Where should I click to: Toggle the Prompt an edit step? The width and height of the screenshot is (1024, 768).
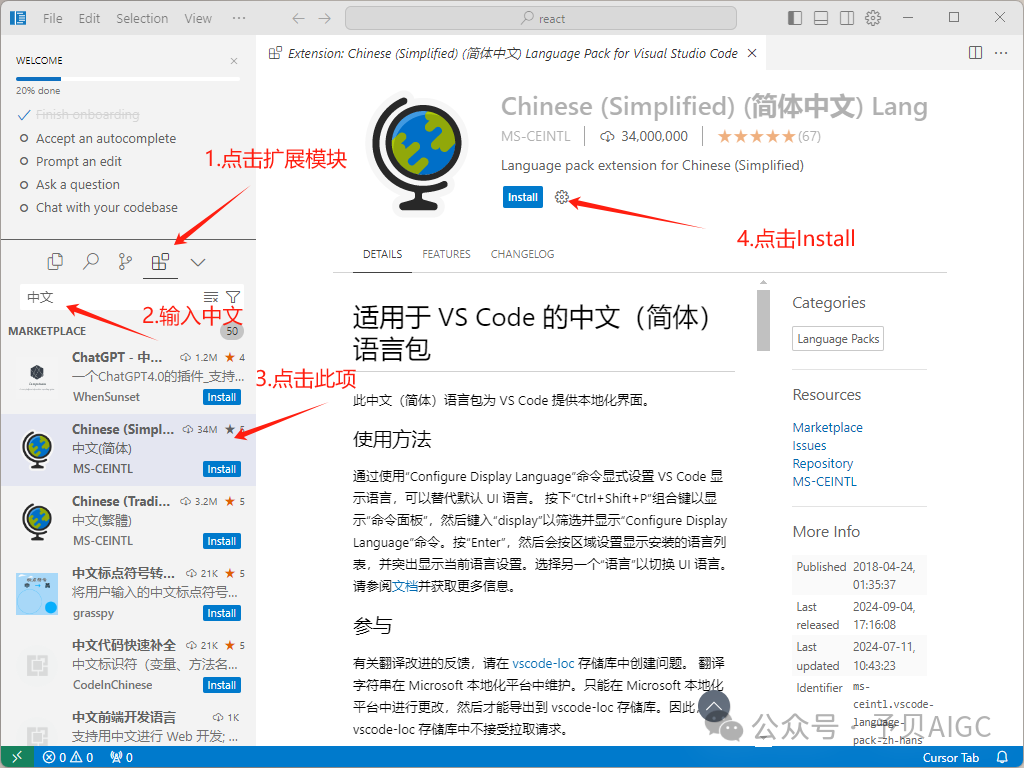pos(71,161)
